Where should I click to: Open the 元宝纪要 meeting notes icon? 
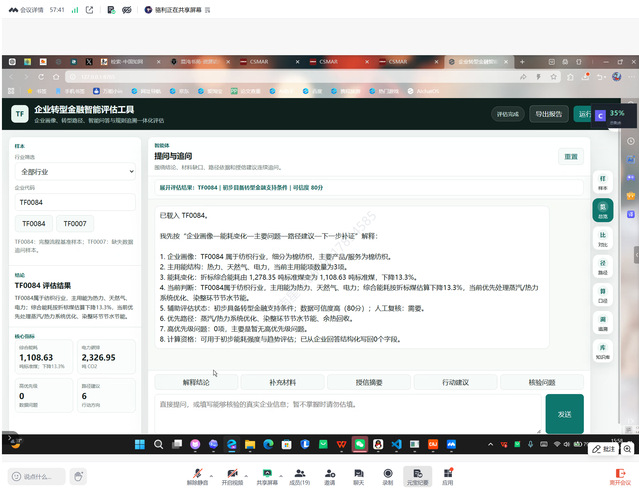[x=417, y=476]
